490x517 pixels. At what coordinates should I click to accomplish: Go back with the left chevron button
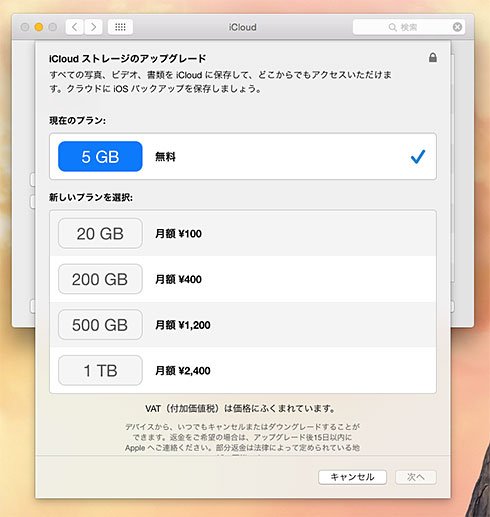[75, 27]
